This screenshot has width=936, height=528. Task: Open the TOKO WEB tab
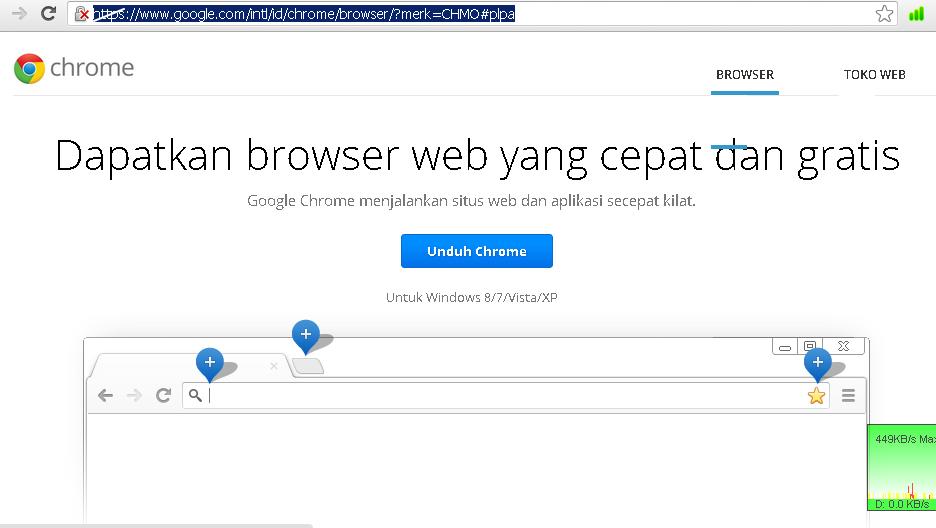(875, 75)
